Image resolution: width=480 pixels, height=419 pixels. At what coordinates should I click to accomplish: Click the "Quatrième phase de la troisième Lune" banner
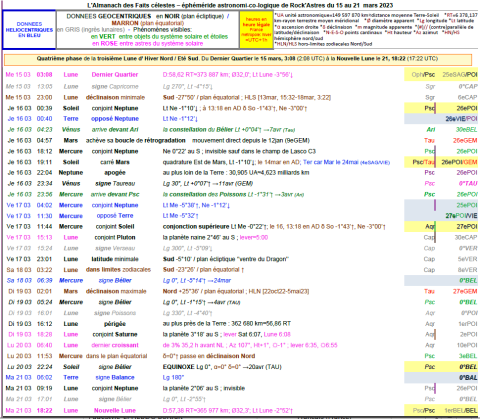pyautogui.click(x=238, y=59)
